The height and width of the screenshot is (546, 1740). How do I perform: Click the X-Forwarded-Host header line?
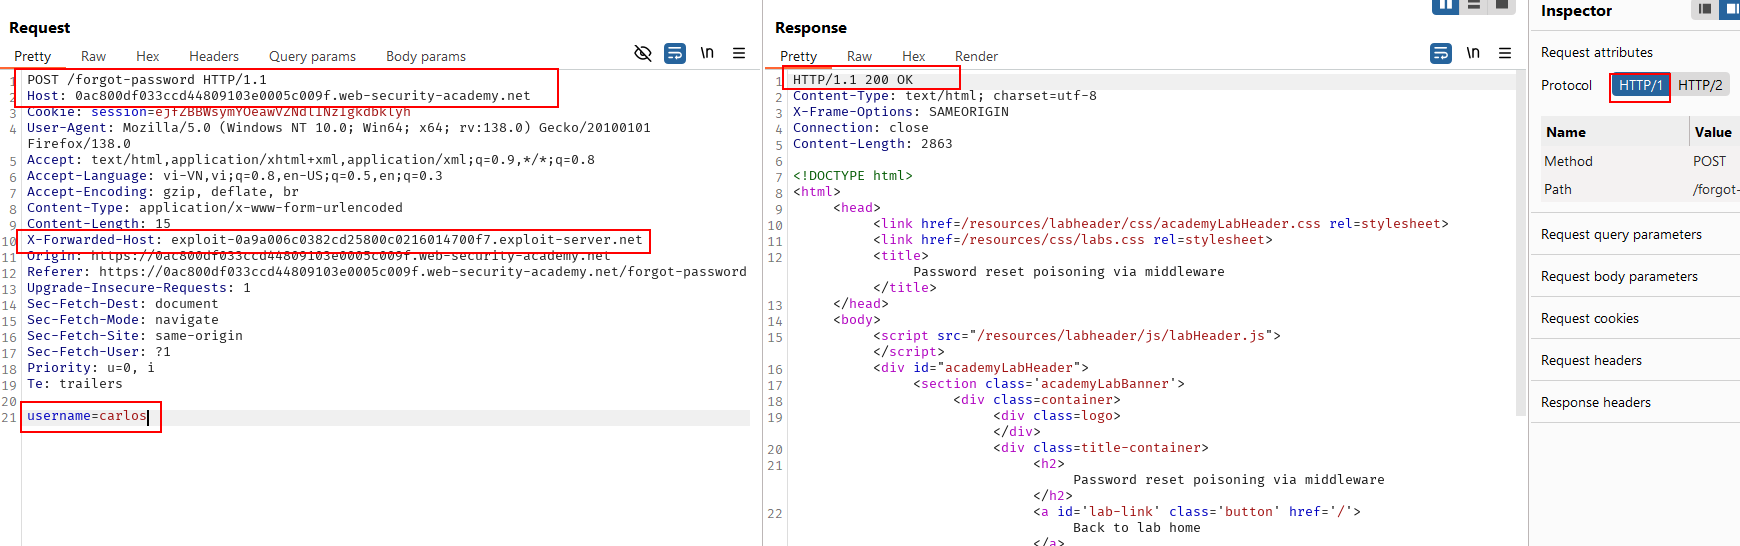point(334,240)
